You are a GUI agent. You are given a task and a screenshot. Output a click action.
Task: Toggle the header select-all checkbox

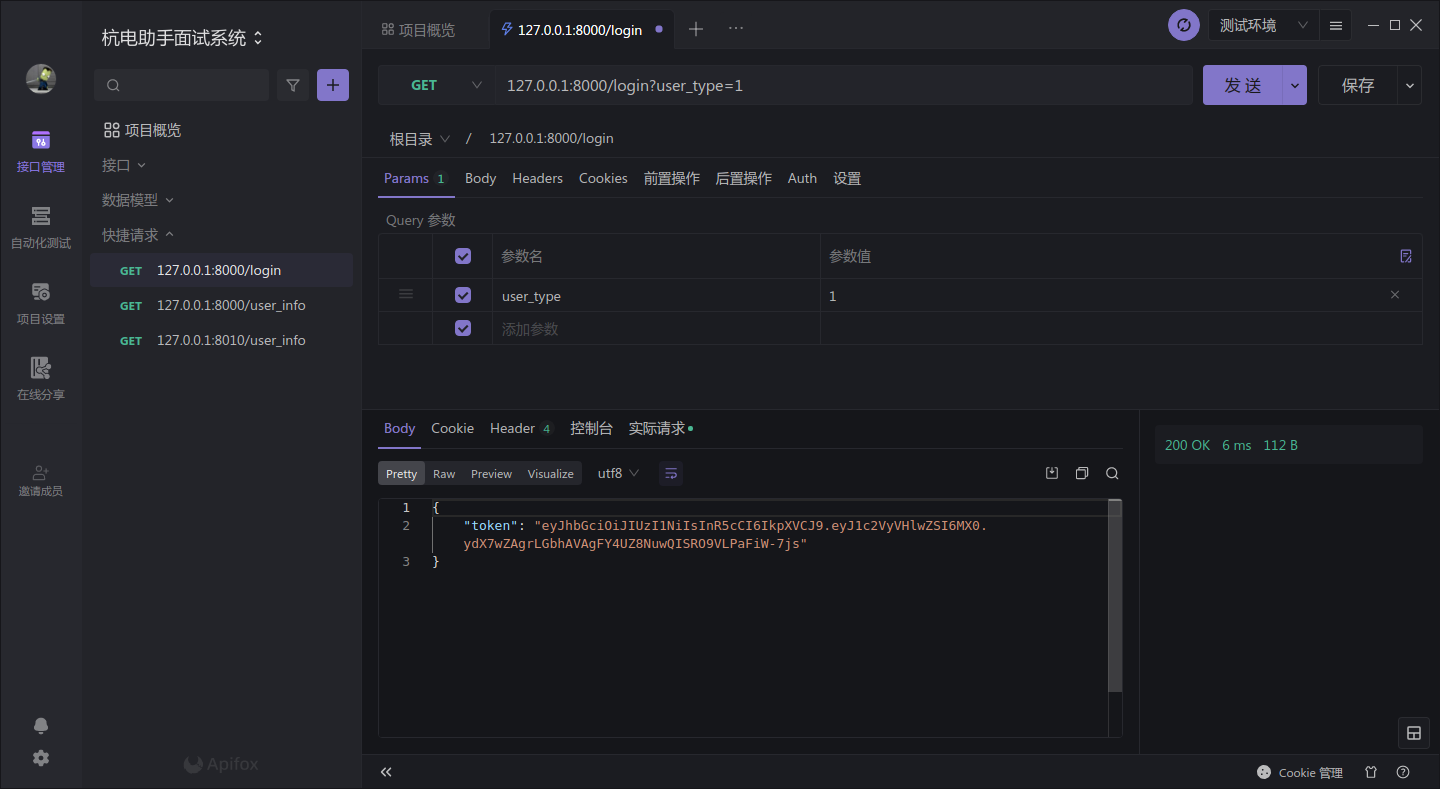(x=463, y=256)
